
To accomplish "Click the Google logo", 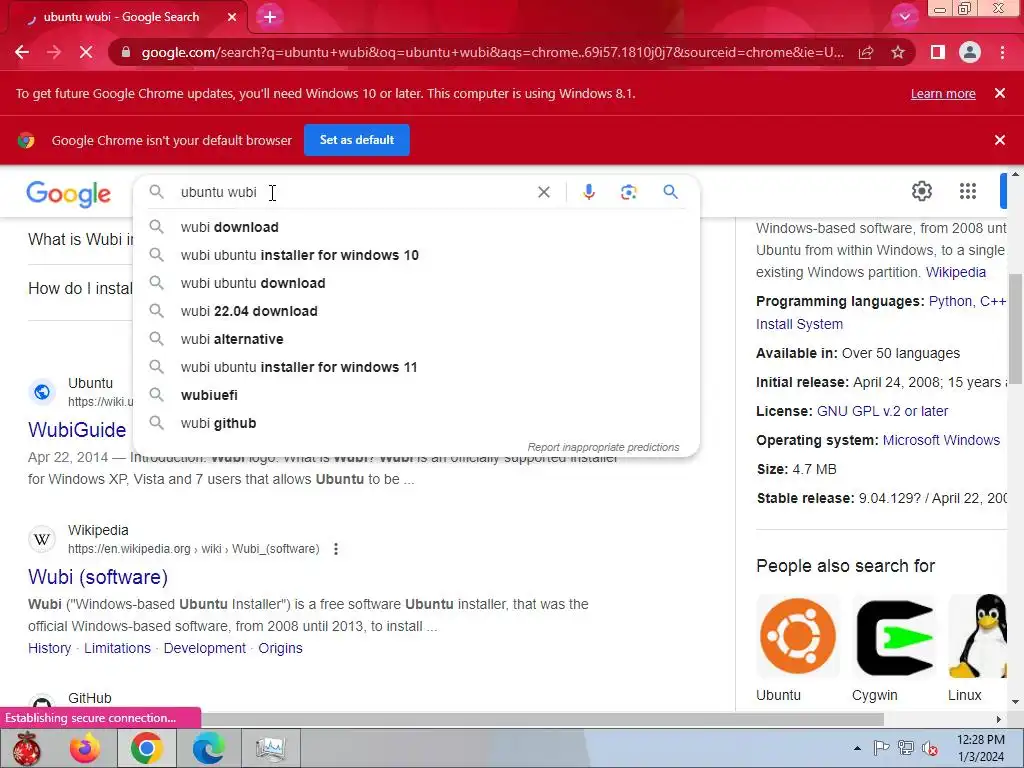I will (x=69, y=194).
